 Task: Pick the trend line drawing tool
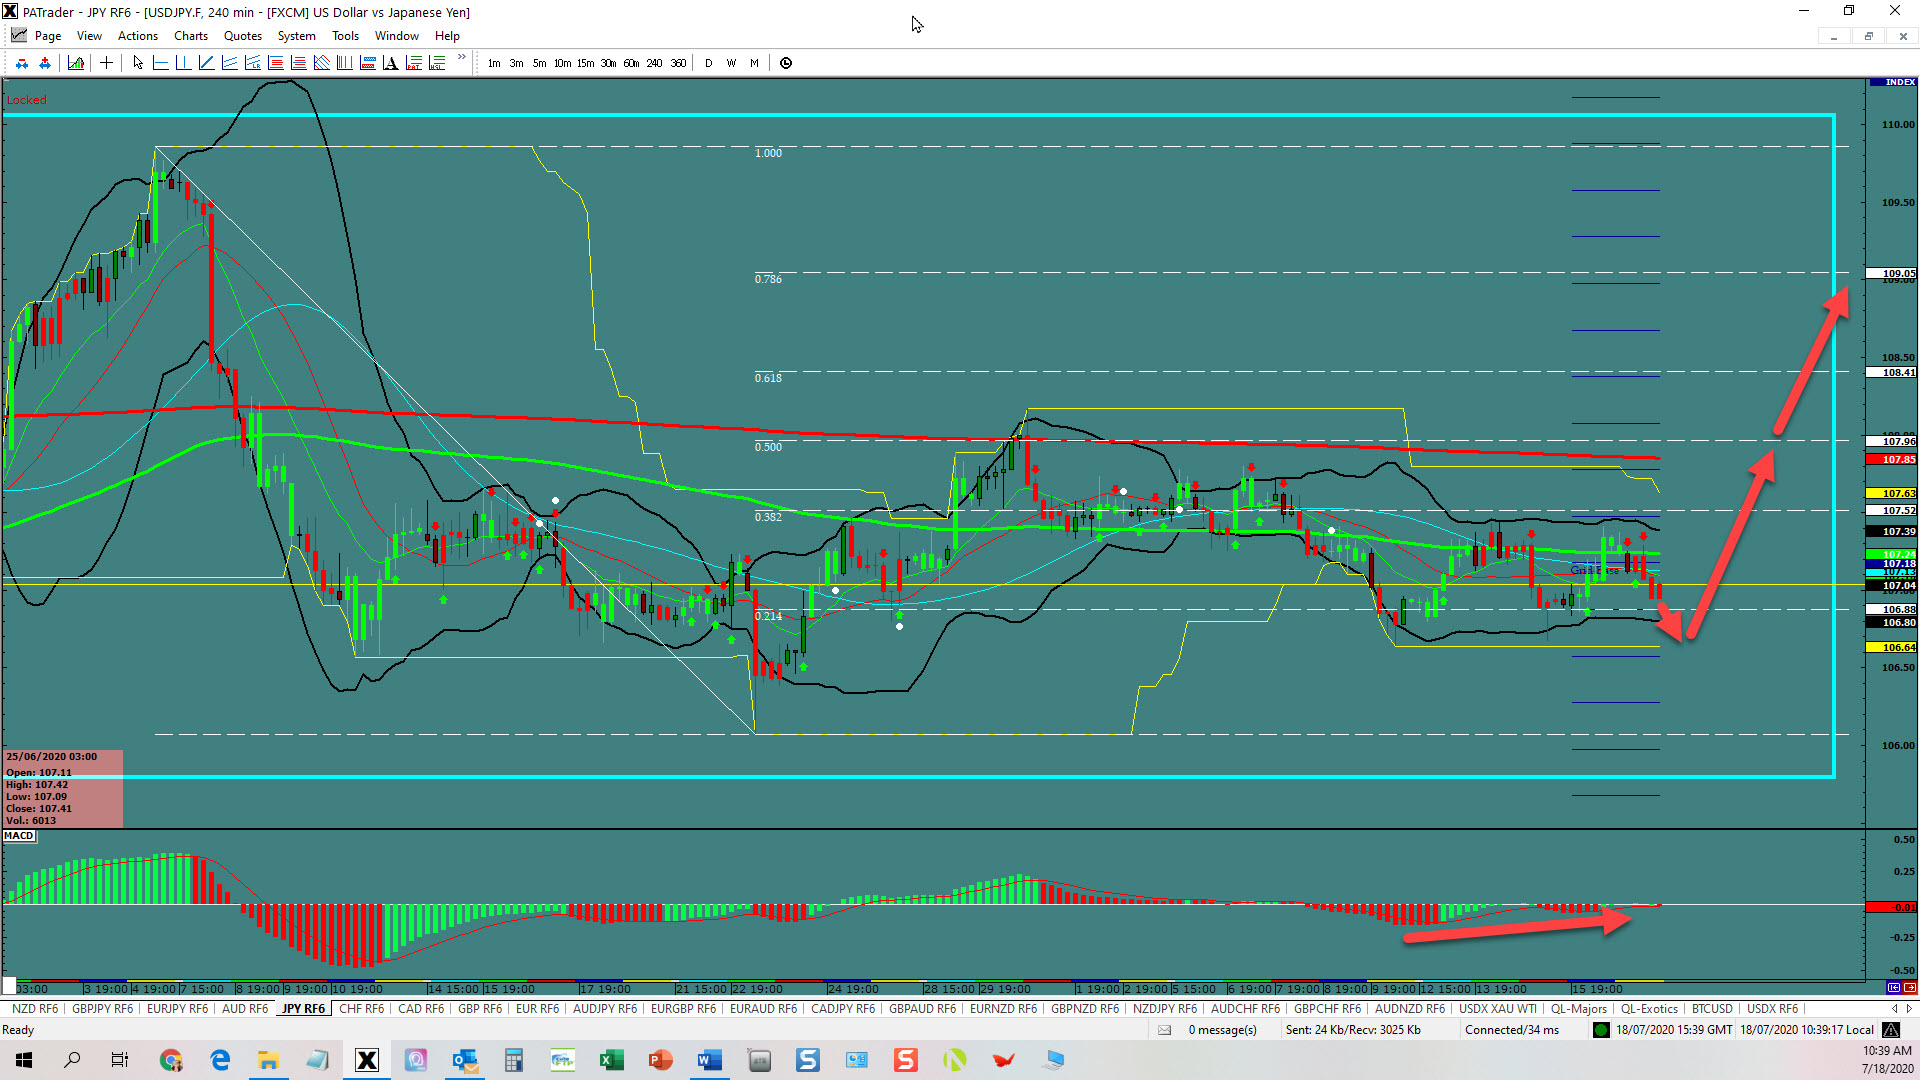point(206,63)
